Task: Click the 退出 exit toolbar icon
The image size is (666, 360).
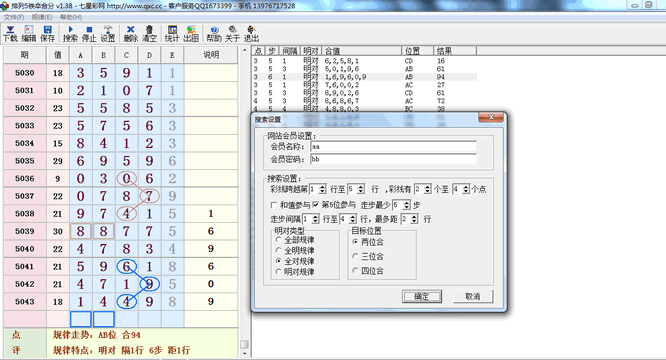Action: tap(251, 34)
